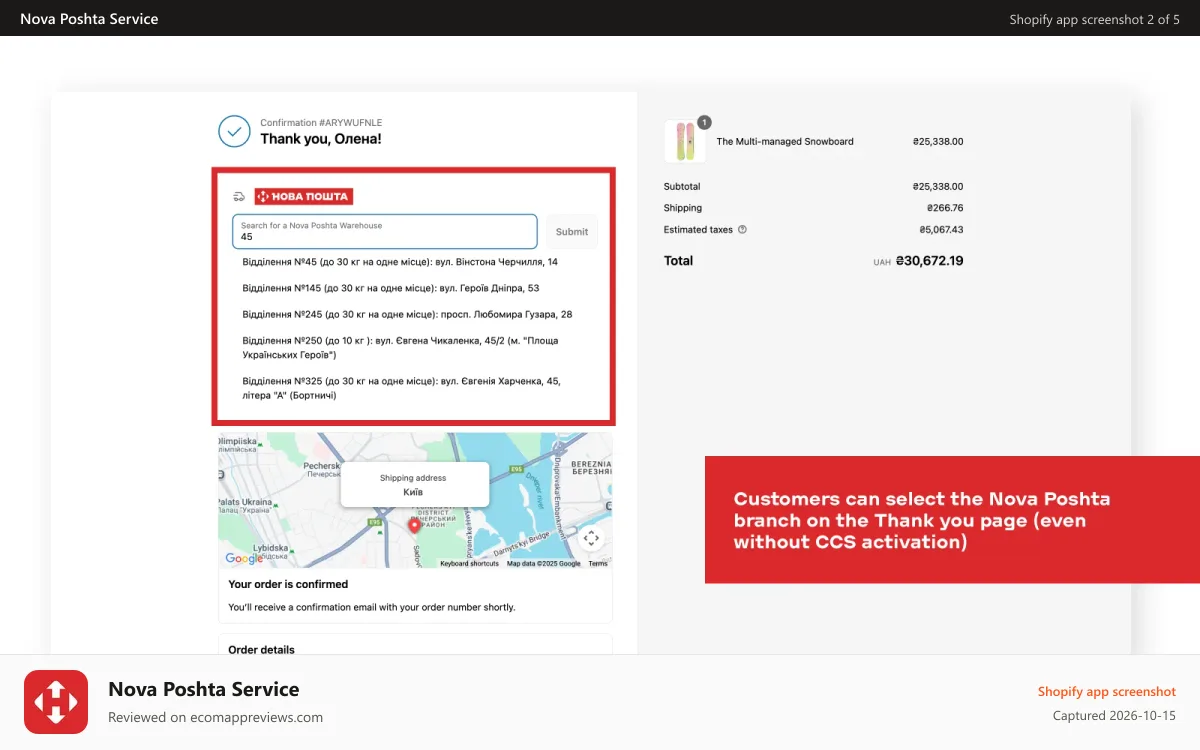Click the Shipping address Київ map label
Image resolution: width=1200 pixels, height=750 pixels.
point(413,485)
